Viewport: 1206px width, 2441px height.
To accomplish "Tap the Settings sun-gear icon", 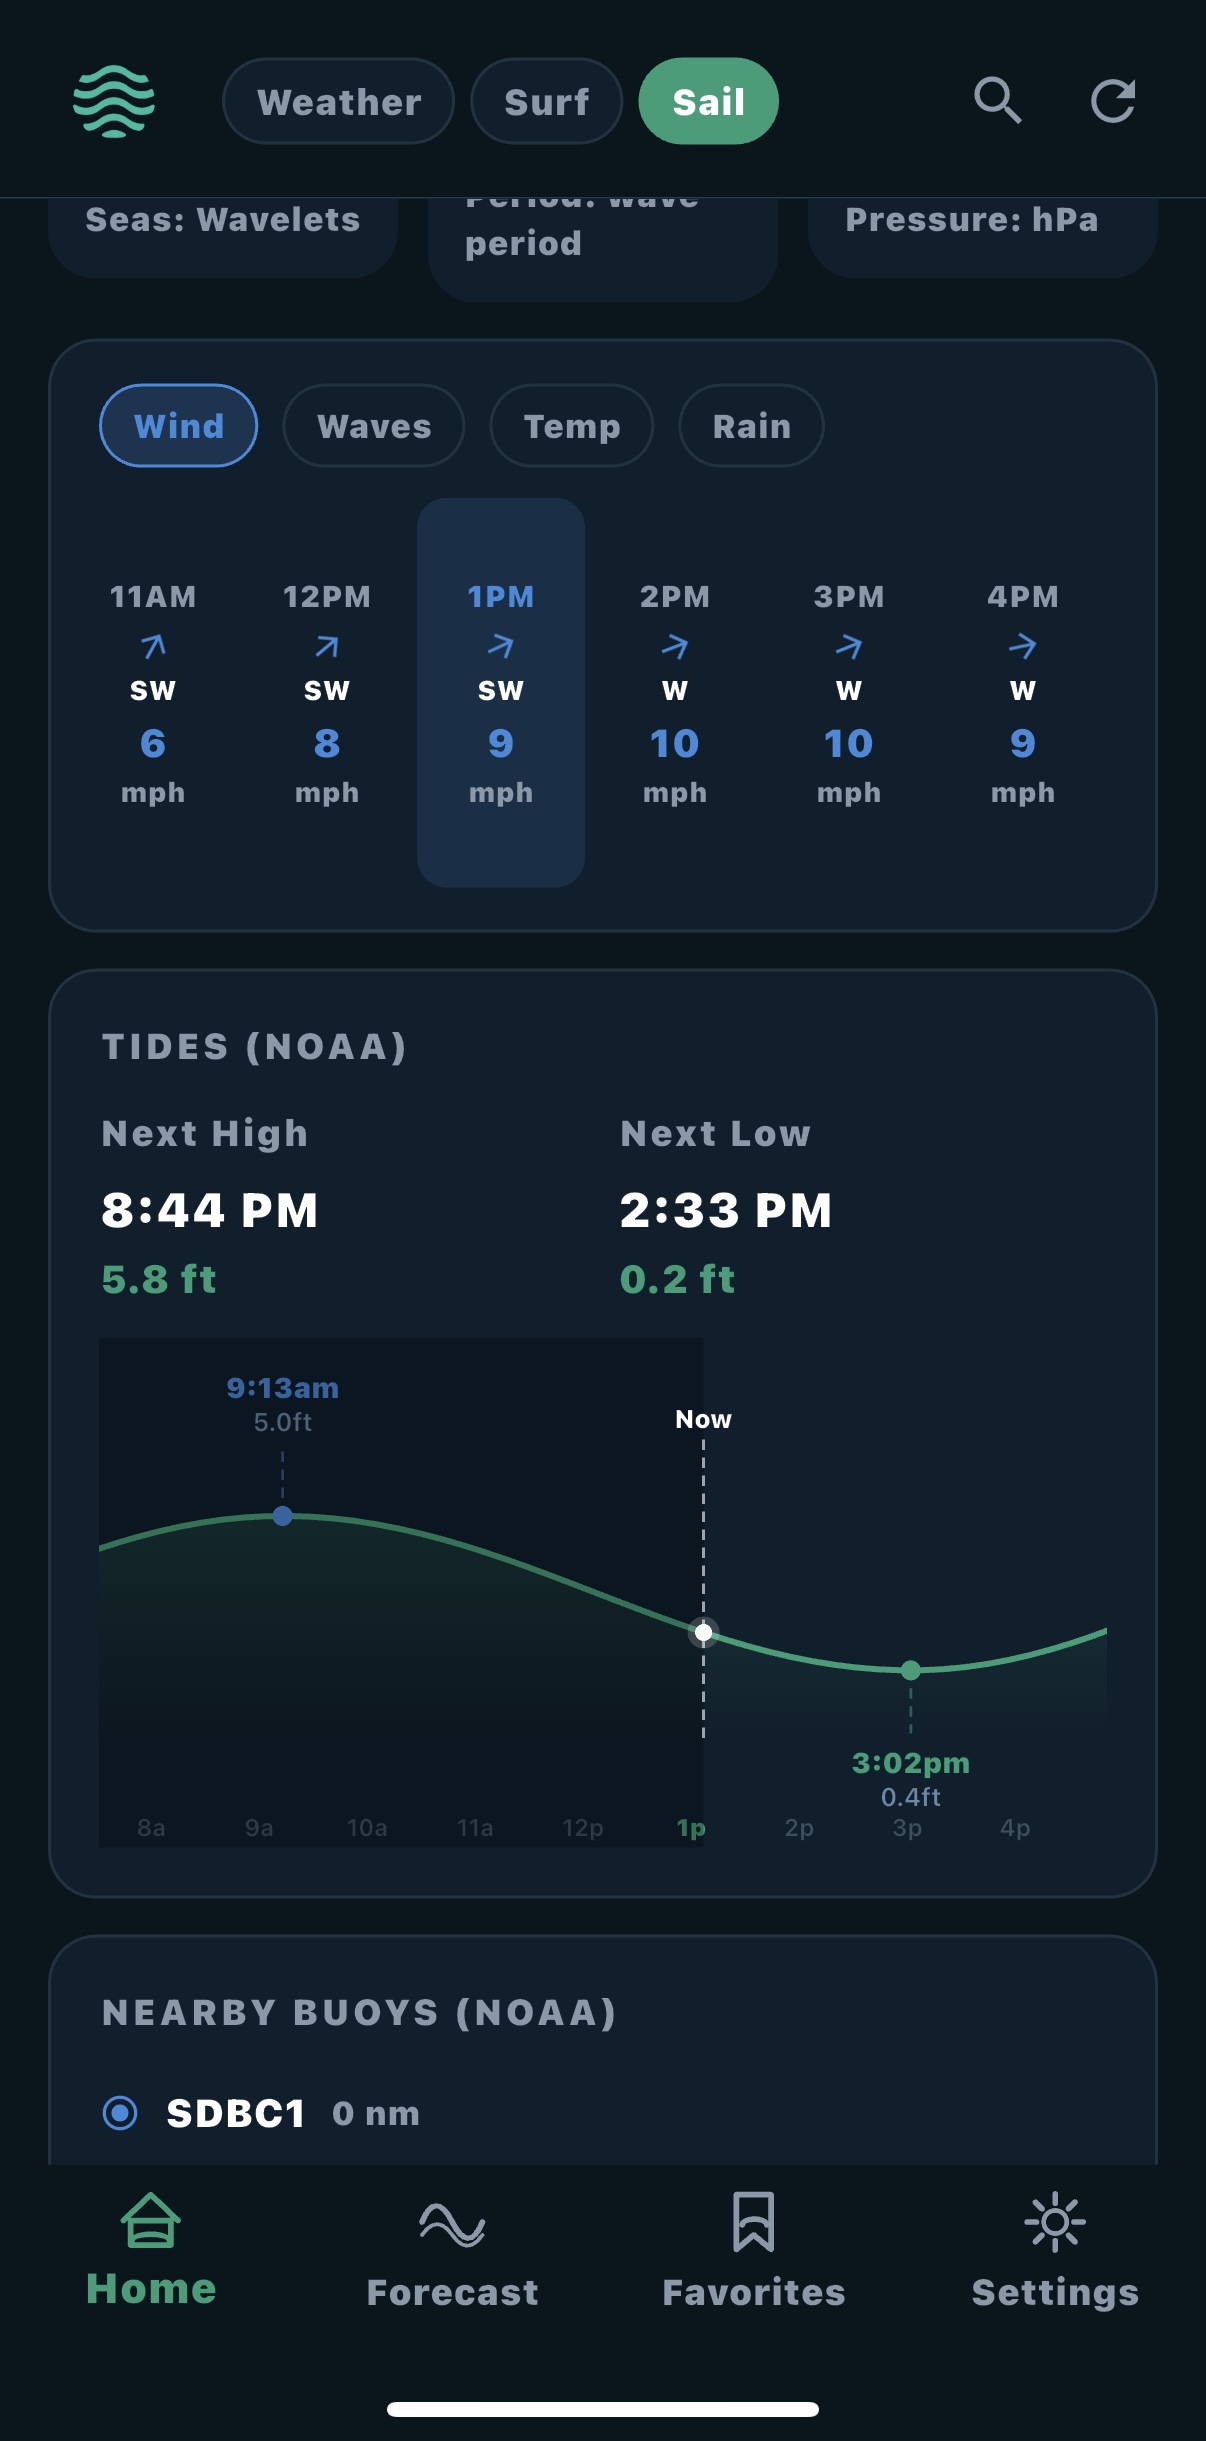I will (1055, 2222).
